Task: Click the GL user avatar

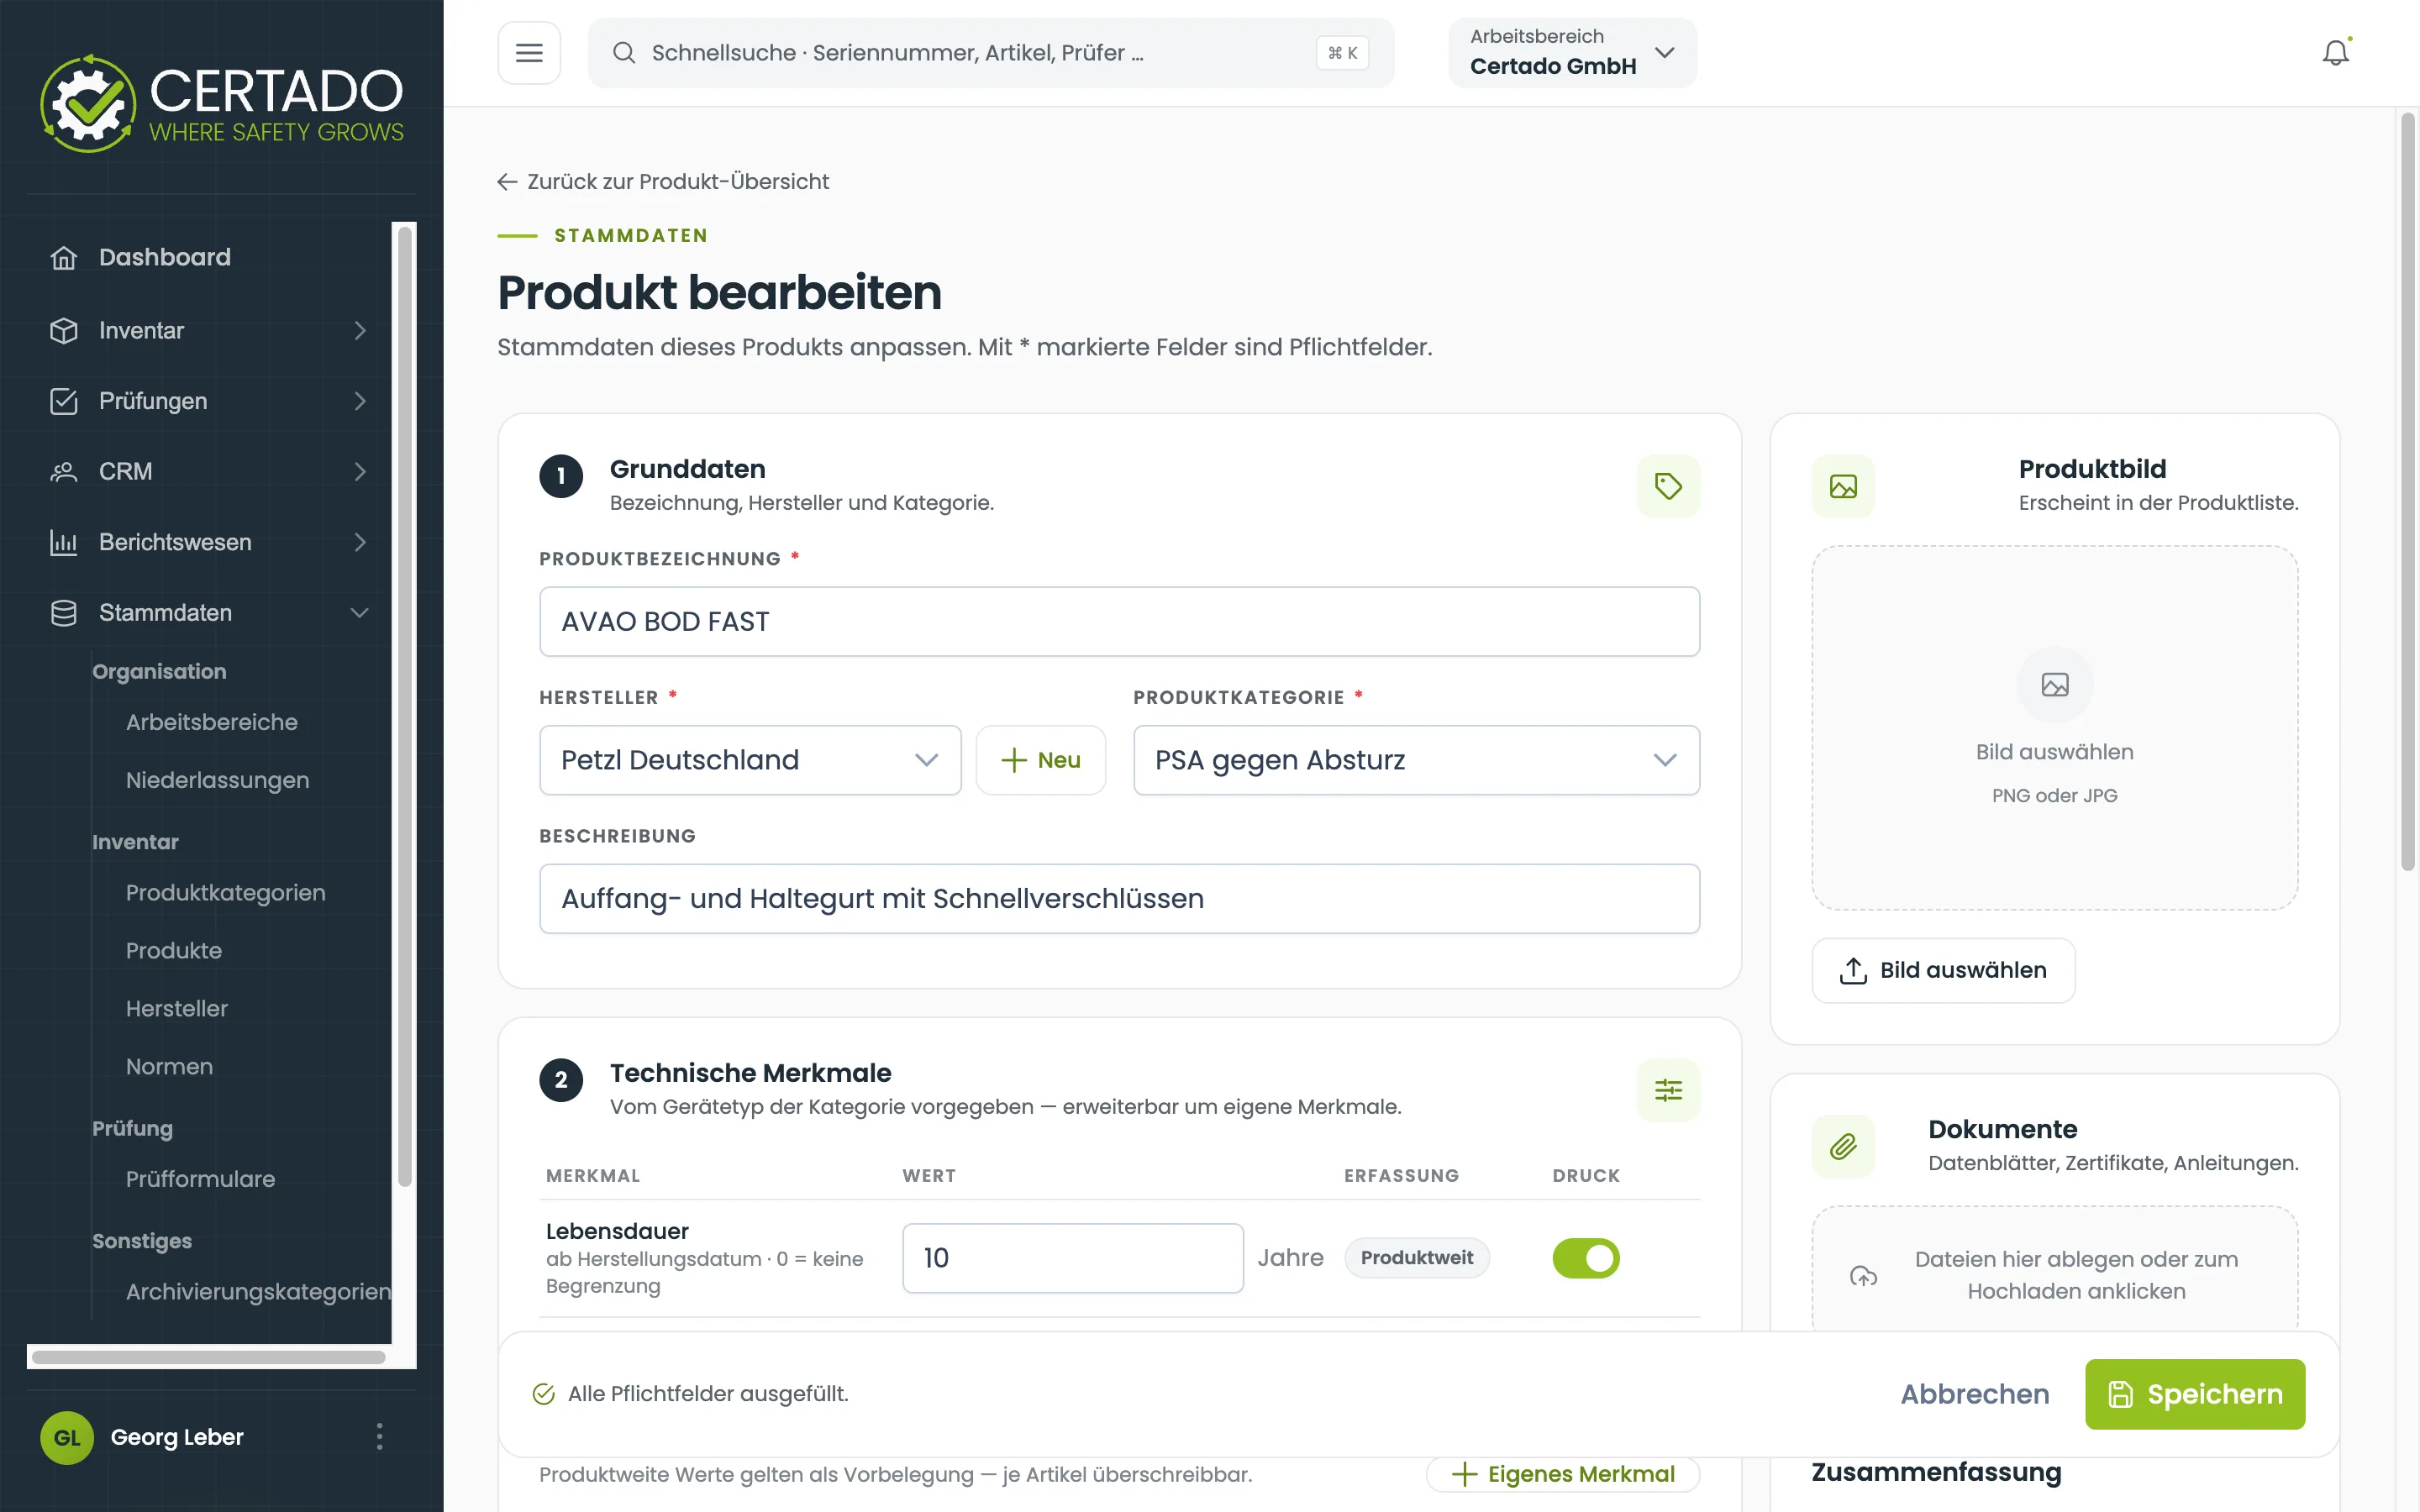Action: tap(67, 1437)
